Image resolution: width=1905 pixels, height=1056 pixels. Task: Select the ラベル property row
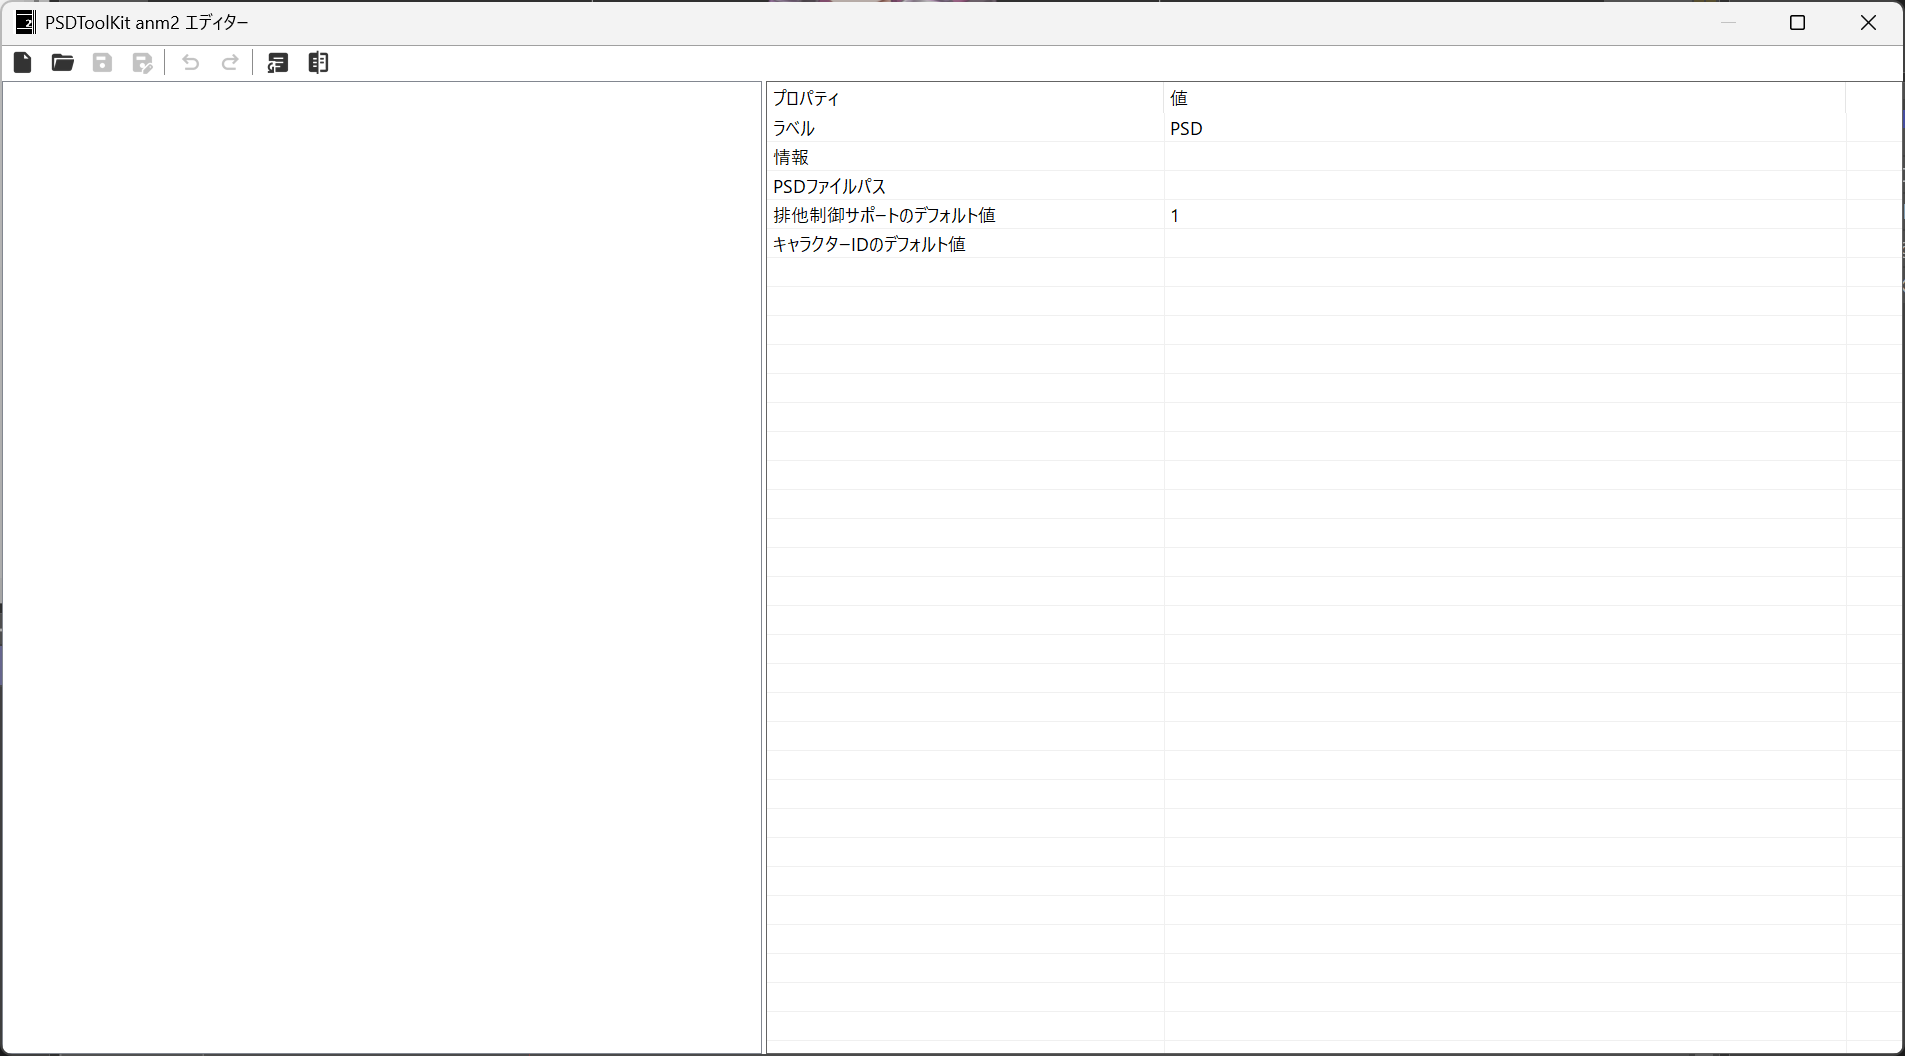pyautogui.click(x=794, y=128)
